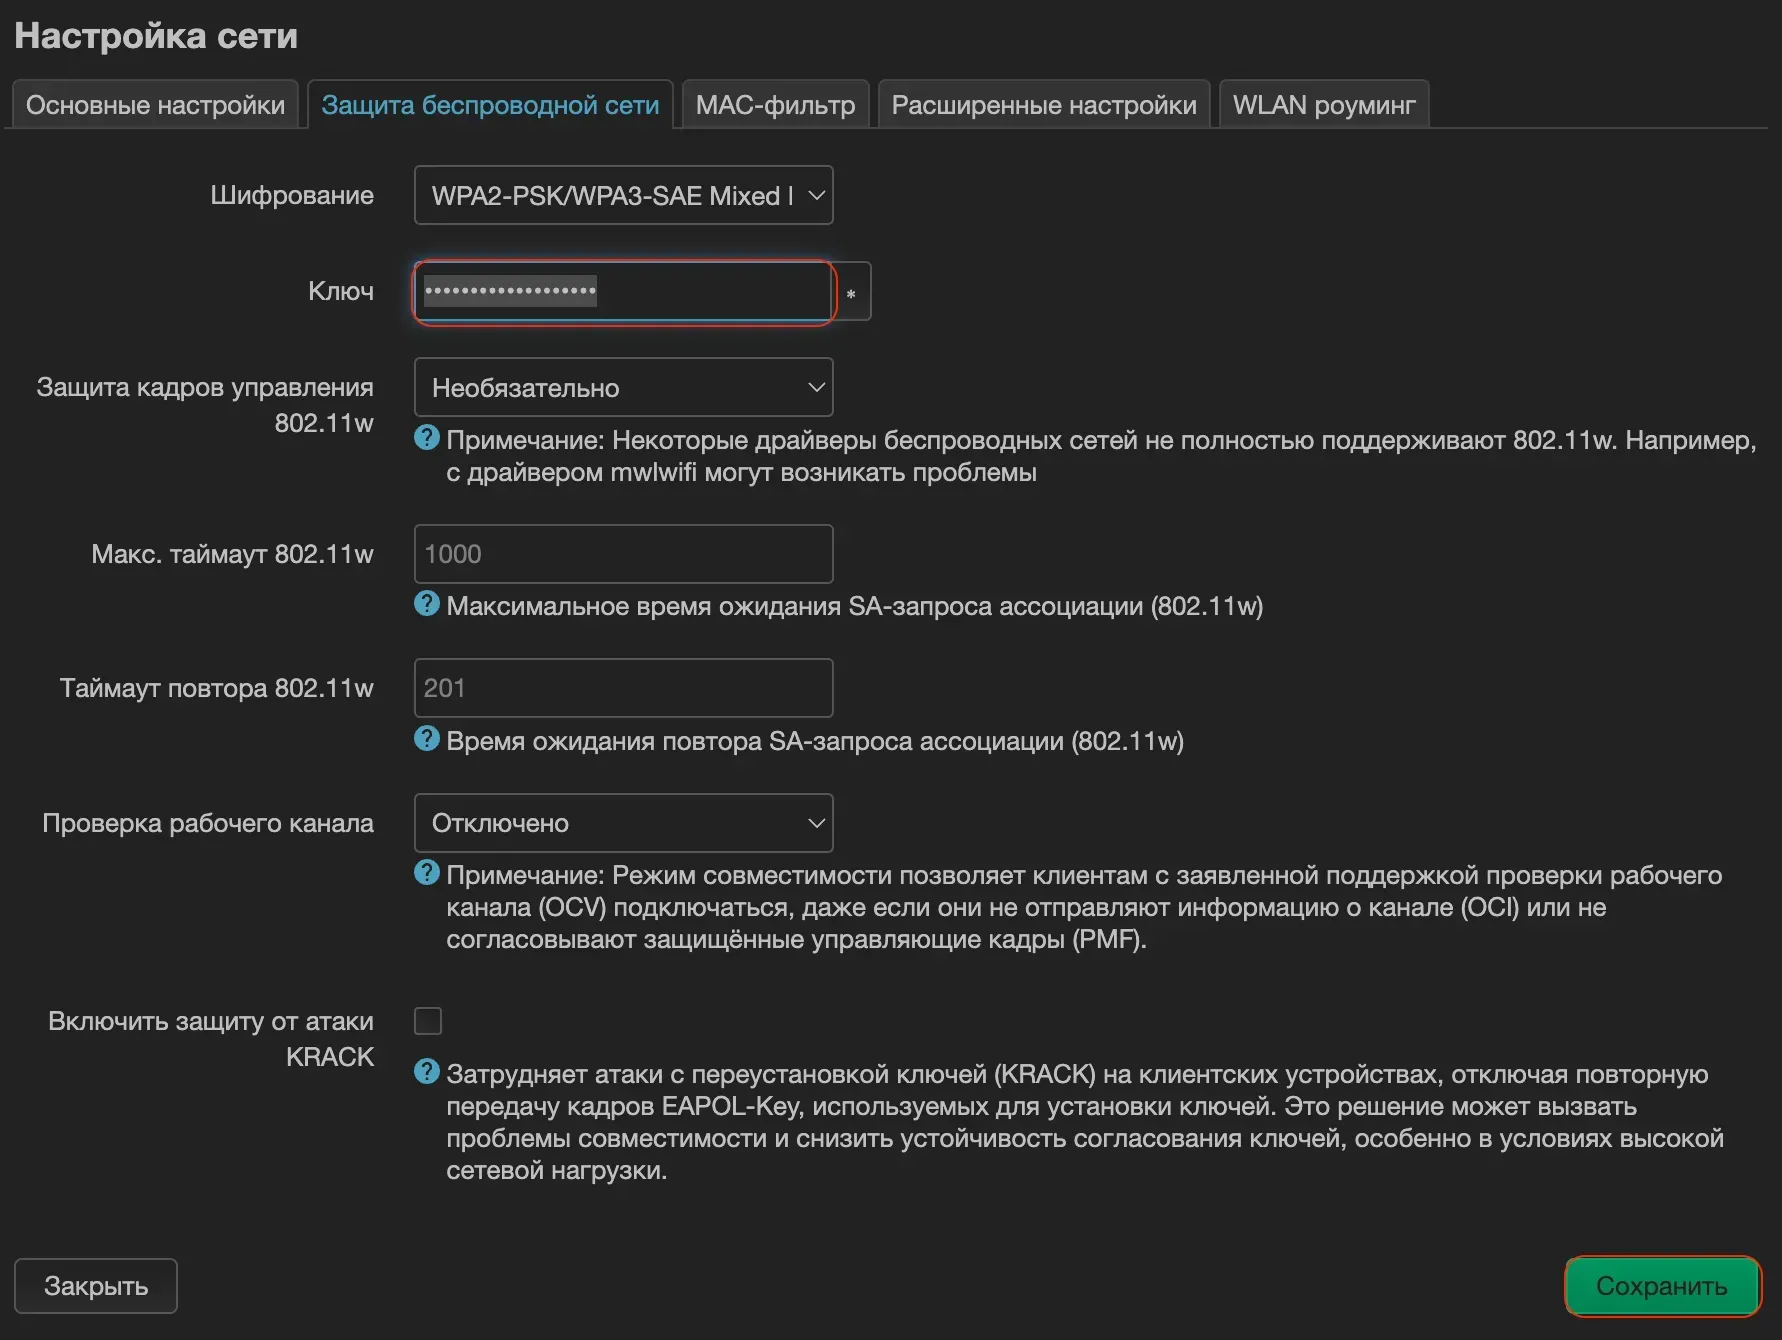This screenshot has height=1340, width=1782.
Task: Click the Макс. таймаут 802.11w field
Action: [x=624, y=554]
